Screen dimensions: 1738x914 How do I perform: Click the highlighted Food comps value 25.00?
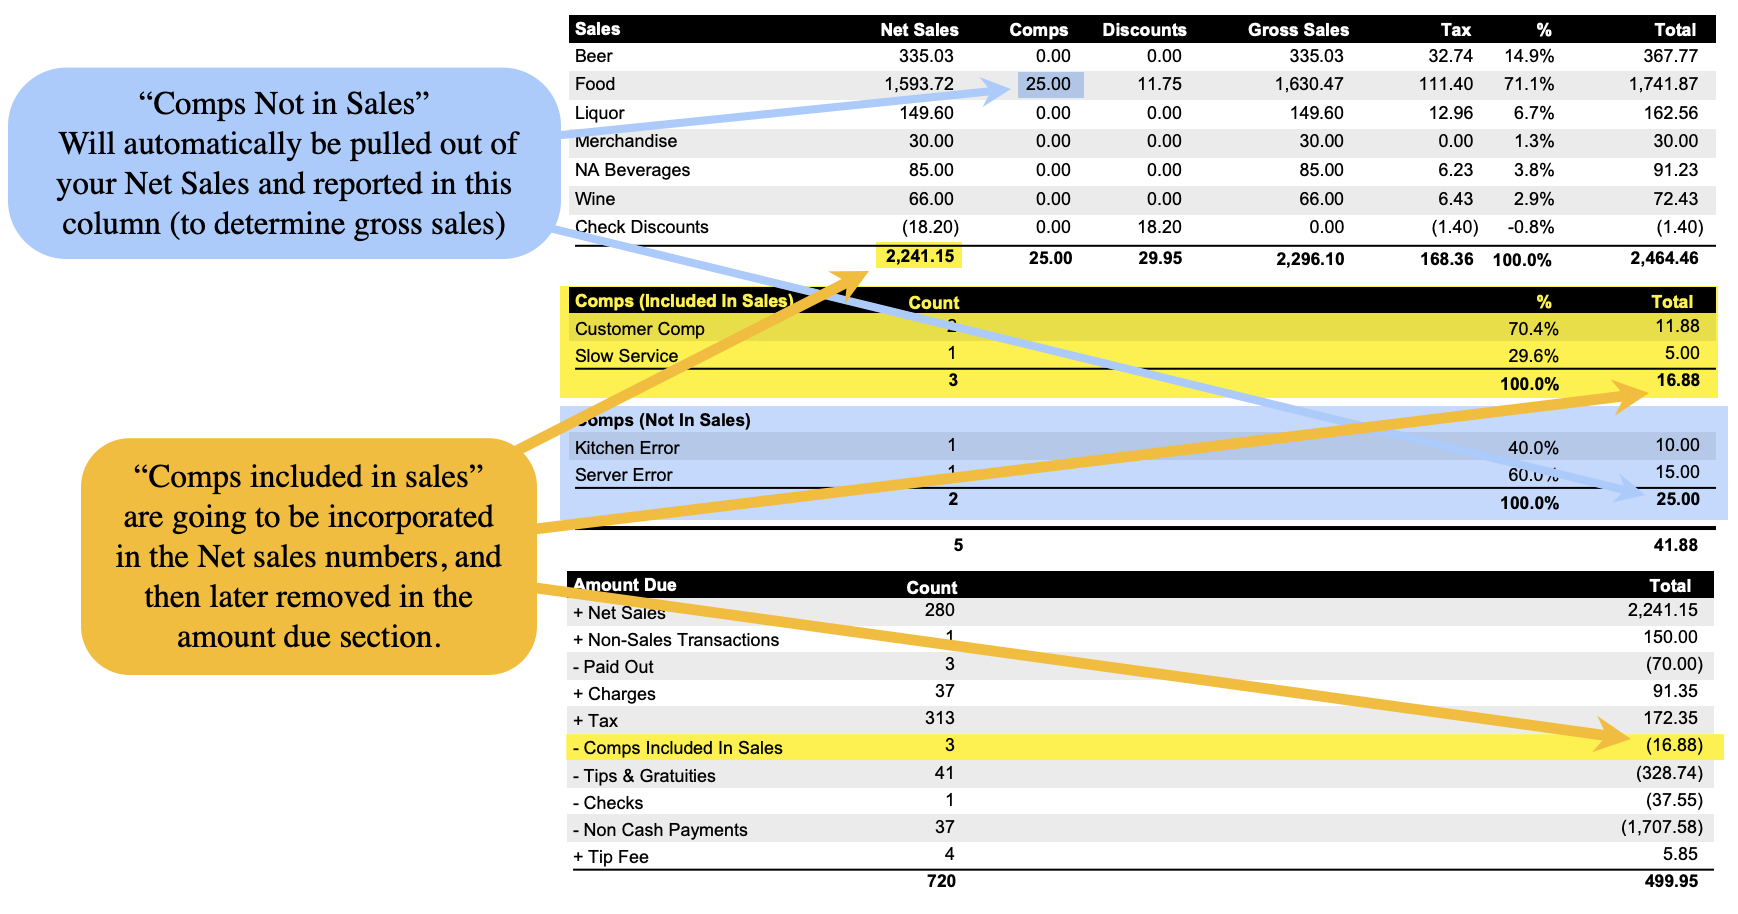point(1049,84)
